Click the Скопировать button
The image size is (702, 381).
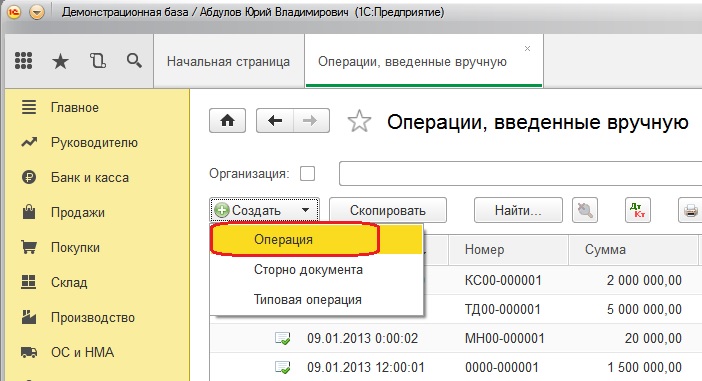(388, 210)
